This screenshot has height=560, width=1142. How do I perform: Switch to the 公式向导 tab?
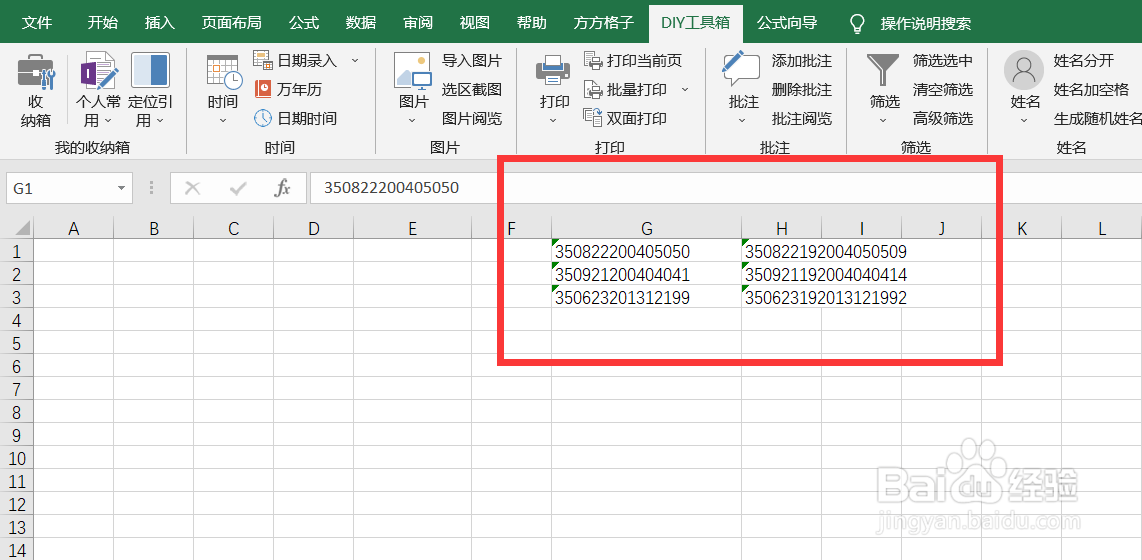787,23
